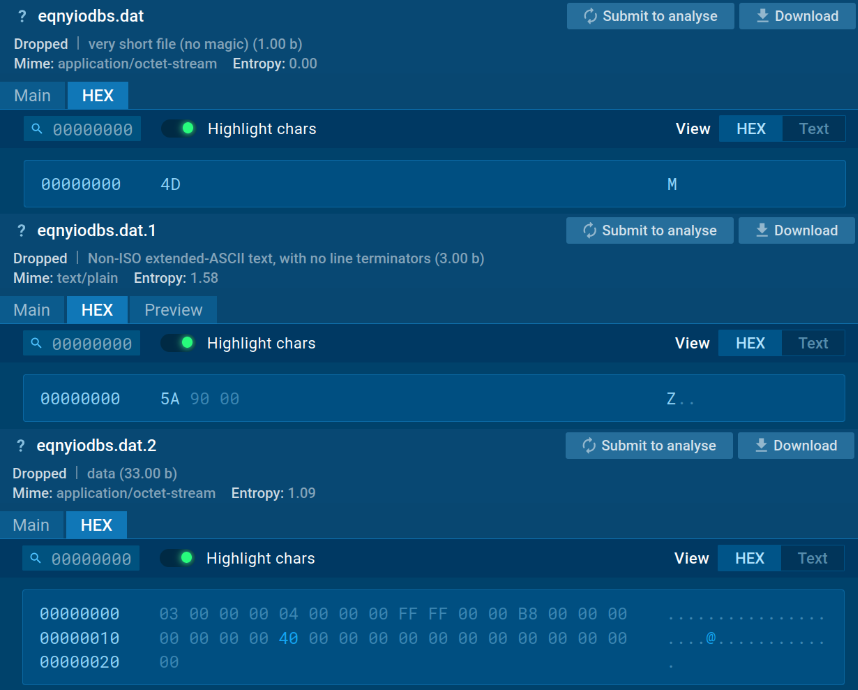Click search icon in eqnyiodbs.dat.1 offset field
858x690 pixels.
point(36,344)
